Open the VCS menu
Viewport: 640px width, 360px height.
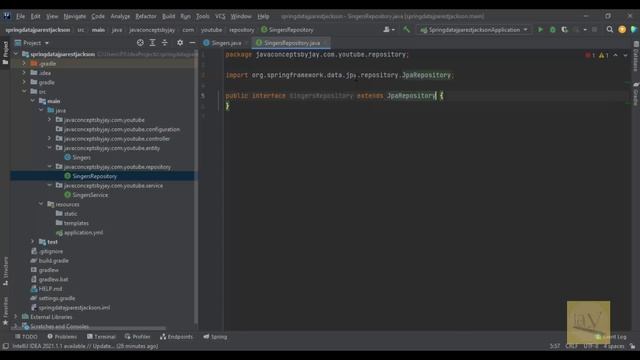point(220,16)
